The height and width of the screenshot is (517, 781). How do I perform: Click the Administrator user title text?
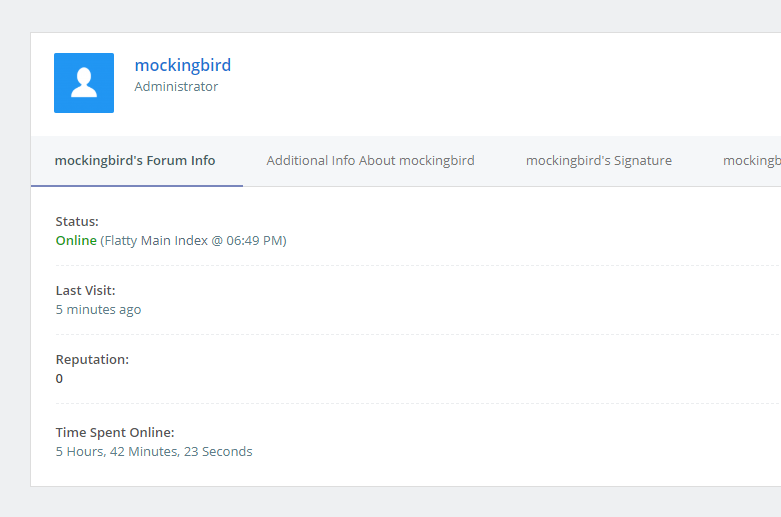[x=176, y=87]
